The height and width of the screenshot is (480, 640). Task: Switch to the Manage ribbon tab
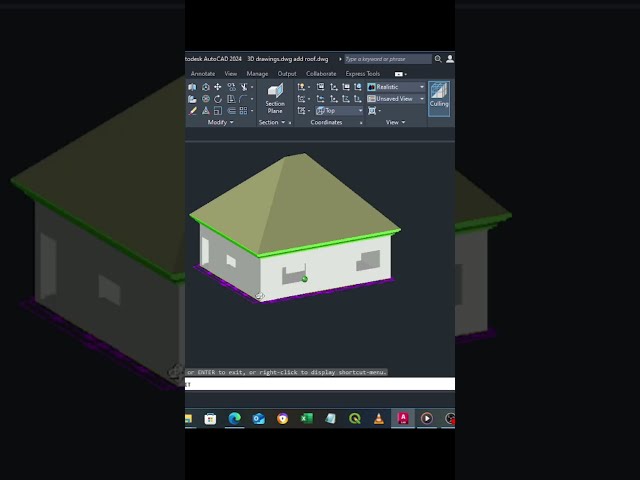(x=257, y=74)
